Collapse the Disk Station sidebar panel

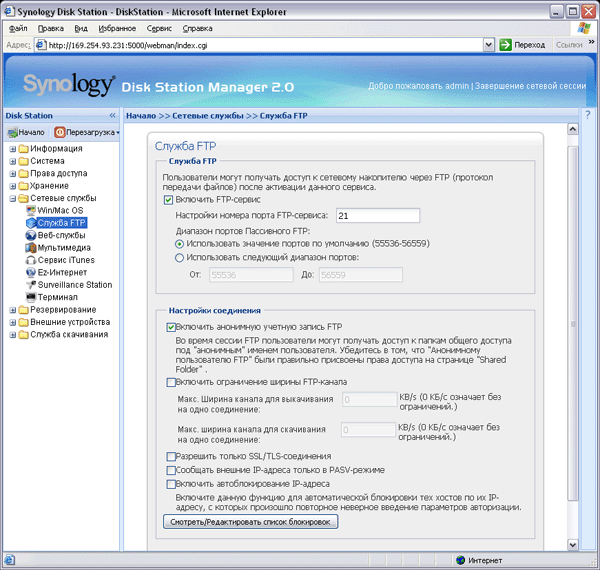[112, 115]
